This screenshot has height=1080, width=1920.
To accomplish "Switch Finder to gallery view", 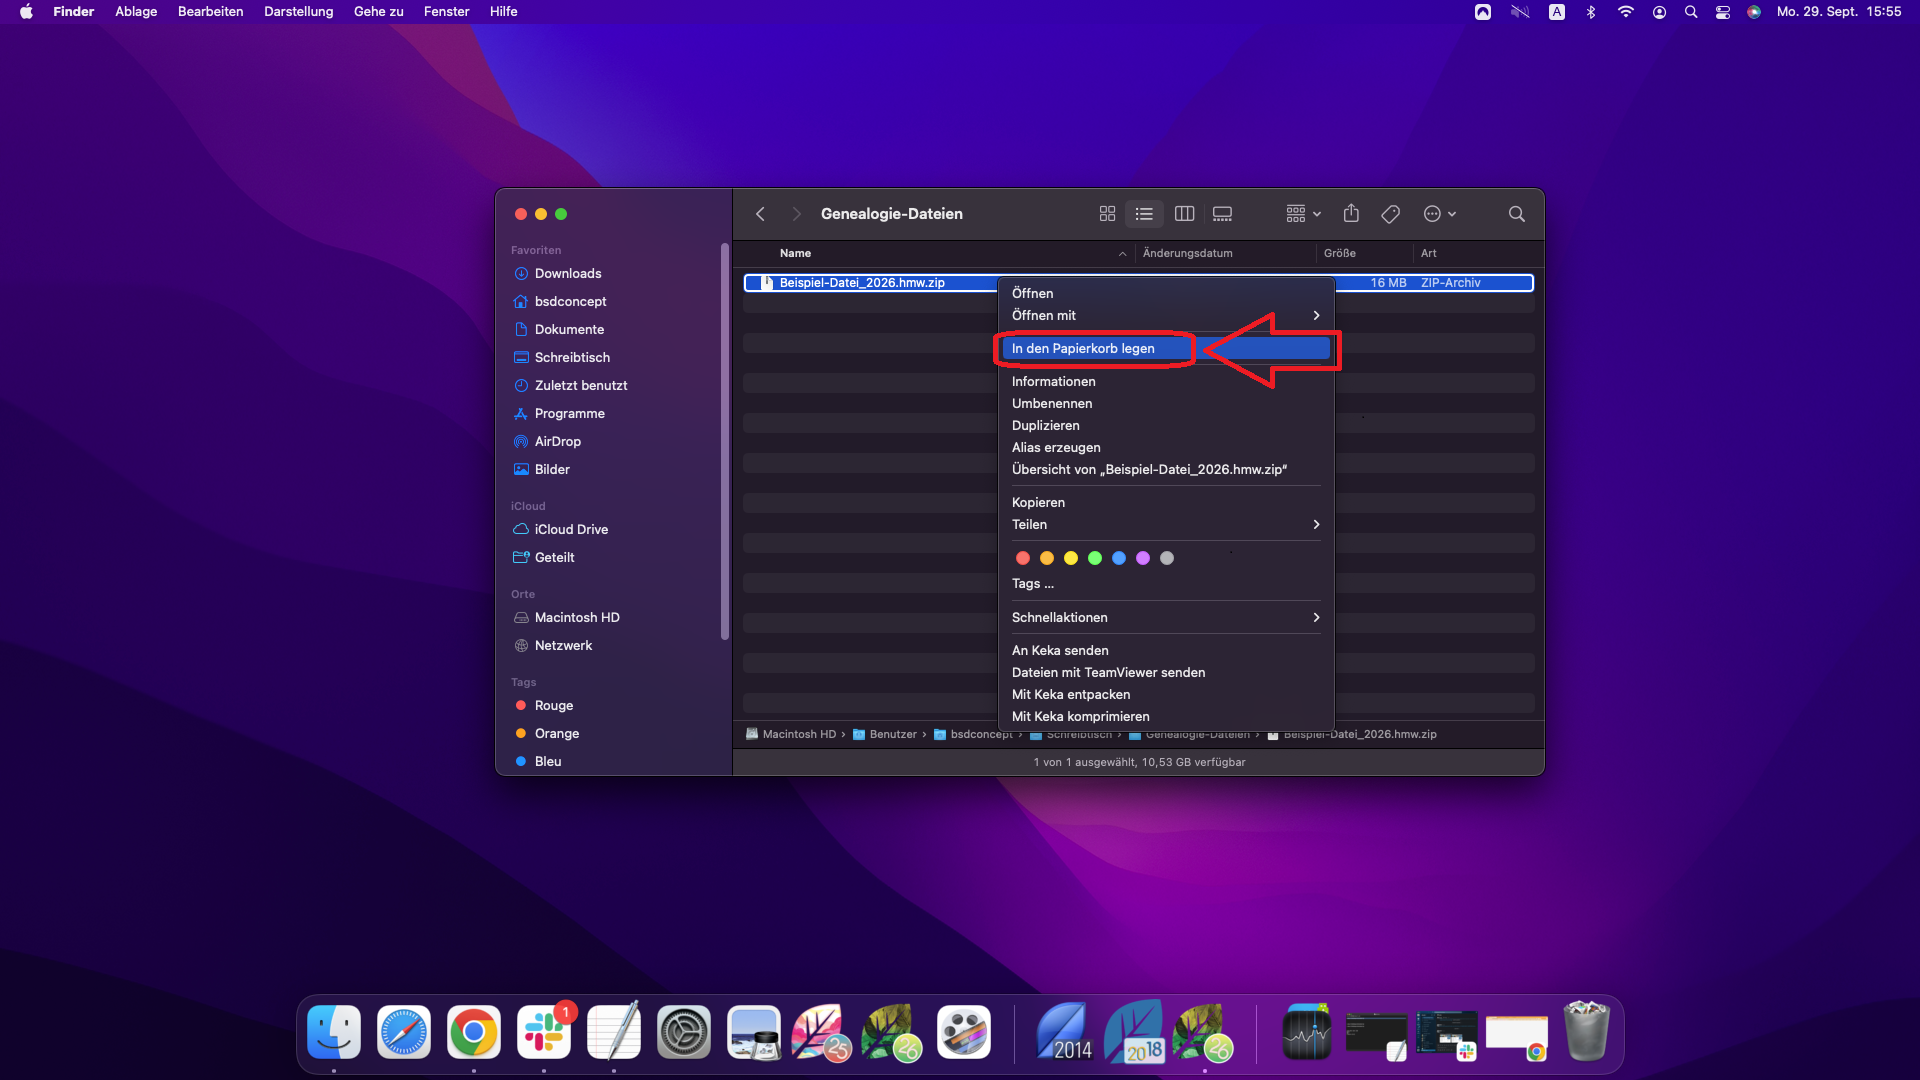I will (1222, 214).
